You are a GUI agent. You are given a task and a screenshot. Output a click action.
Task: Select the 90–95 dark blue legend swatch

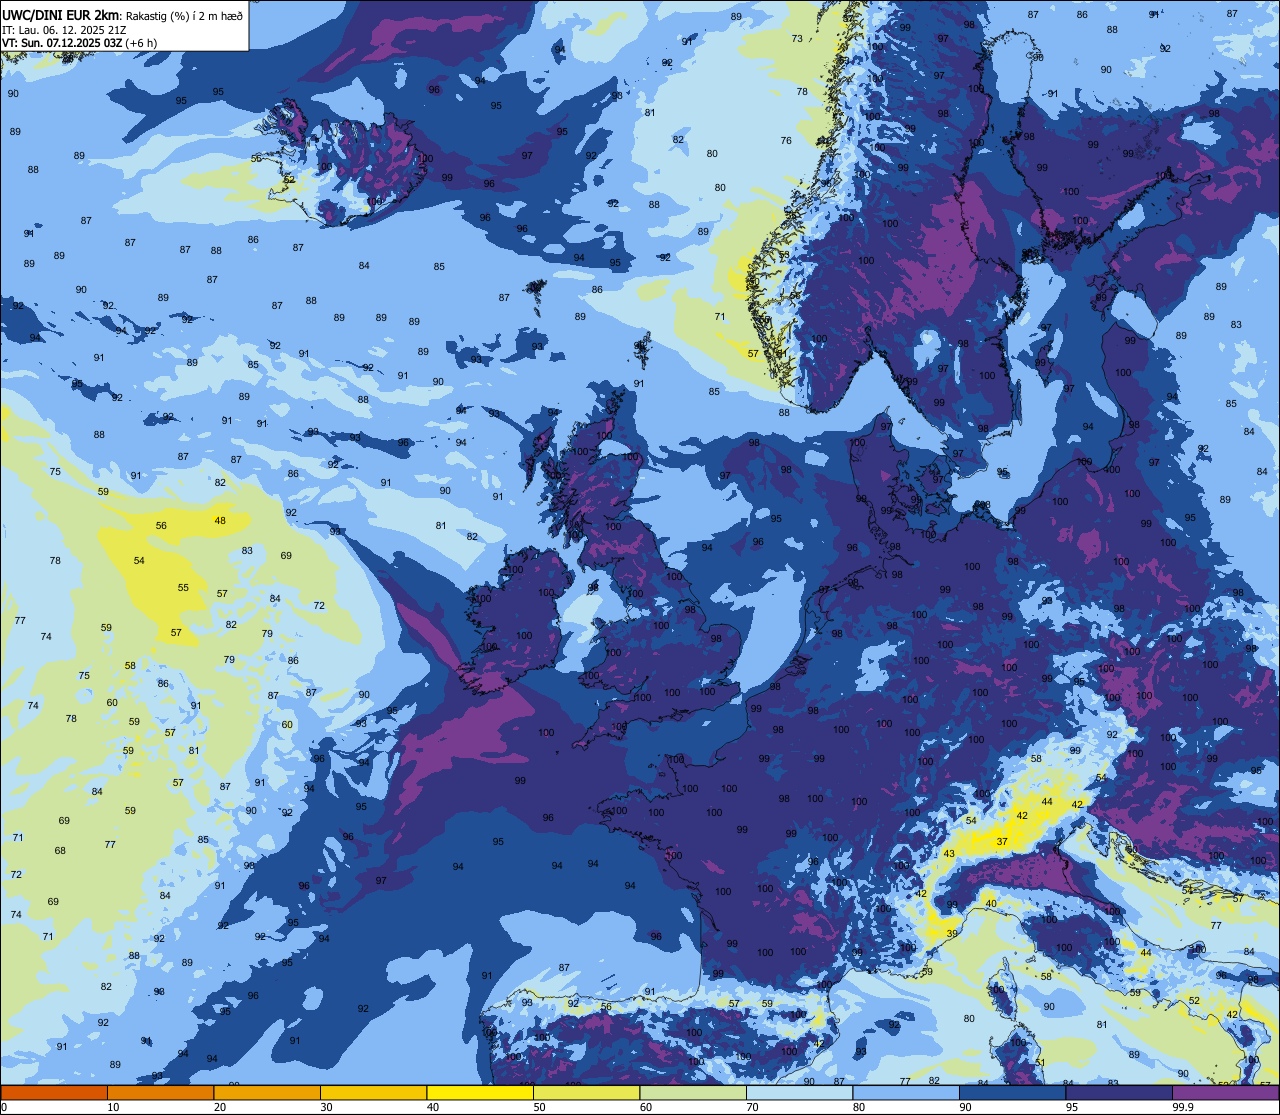point(1012,1092)
